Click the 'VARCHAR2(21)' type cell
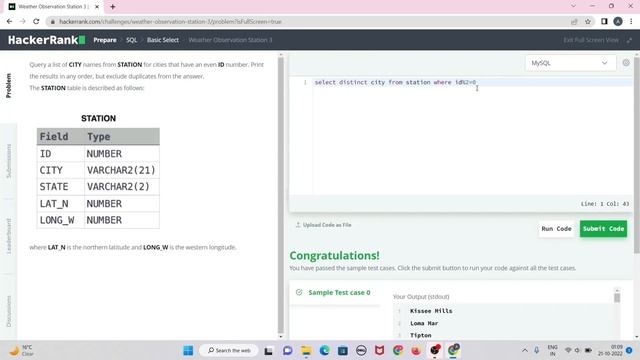 pos(121,170)
